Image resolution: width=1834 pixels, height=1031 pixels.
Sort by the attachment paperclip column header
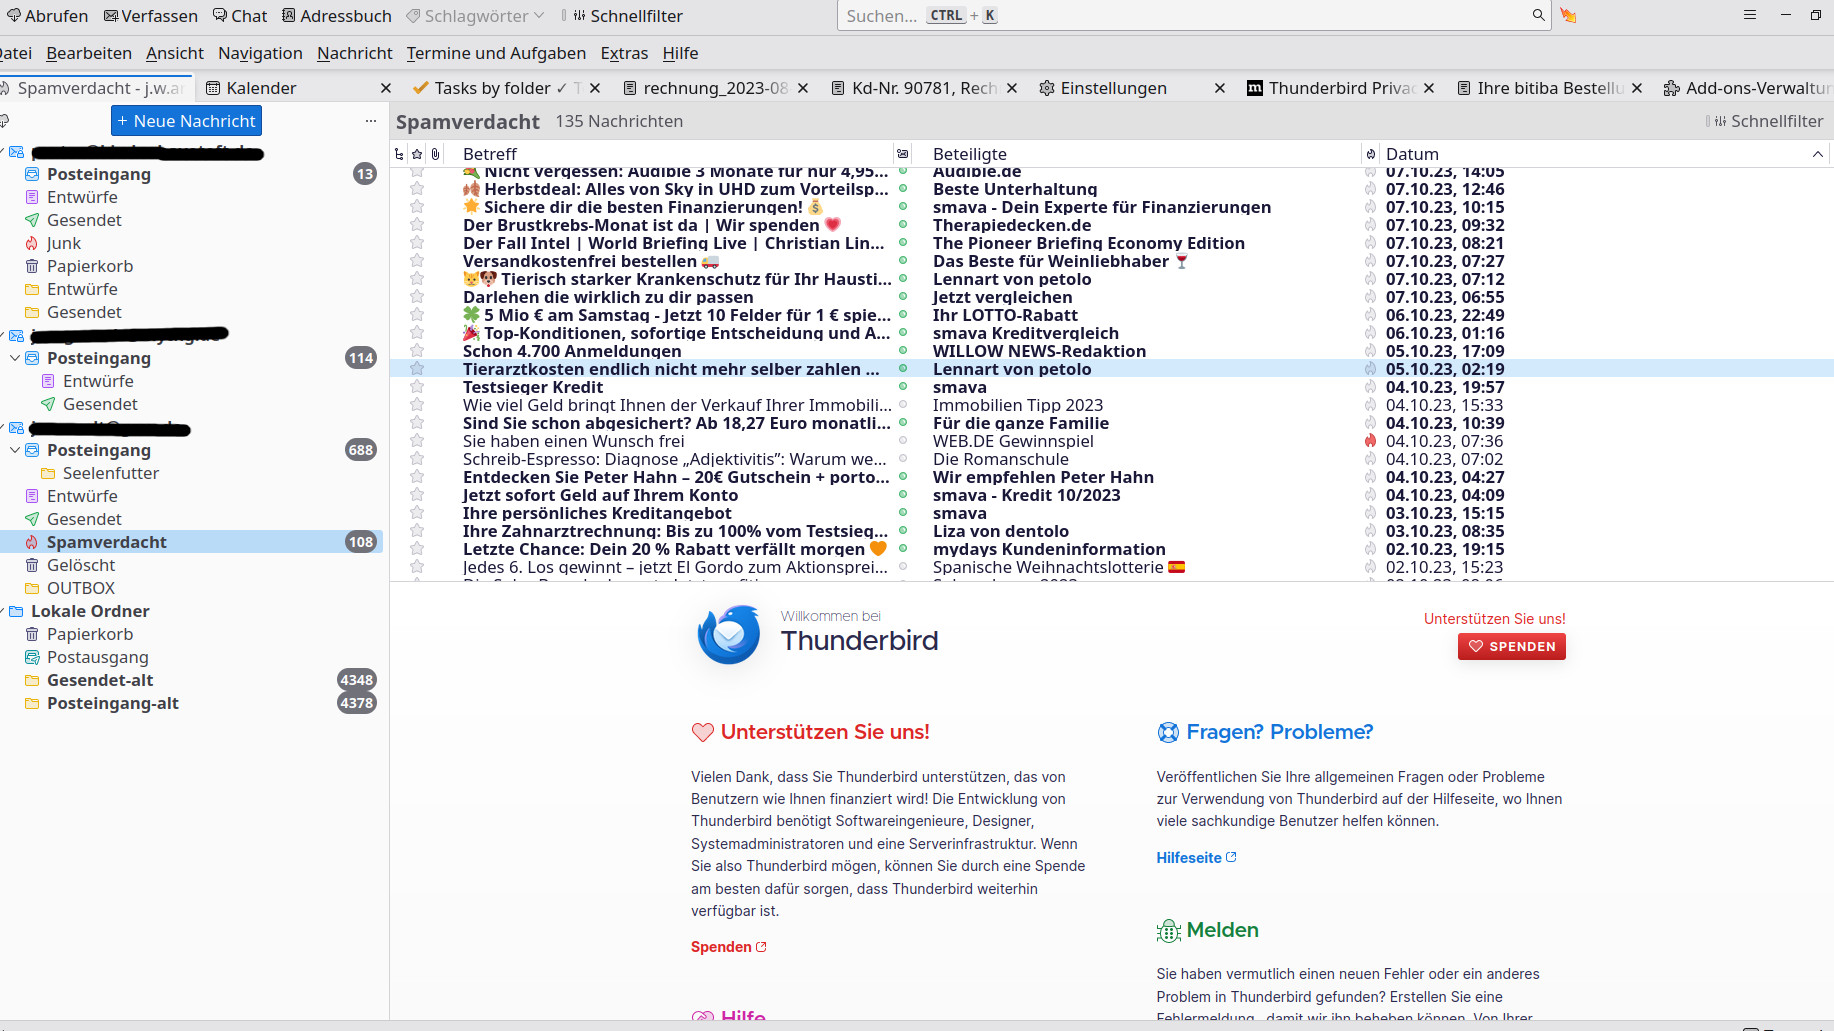point(435,154)
